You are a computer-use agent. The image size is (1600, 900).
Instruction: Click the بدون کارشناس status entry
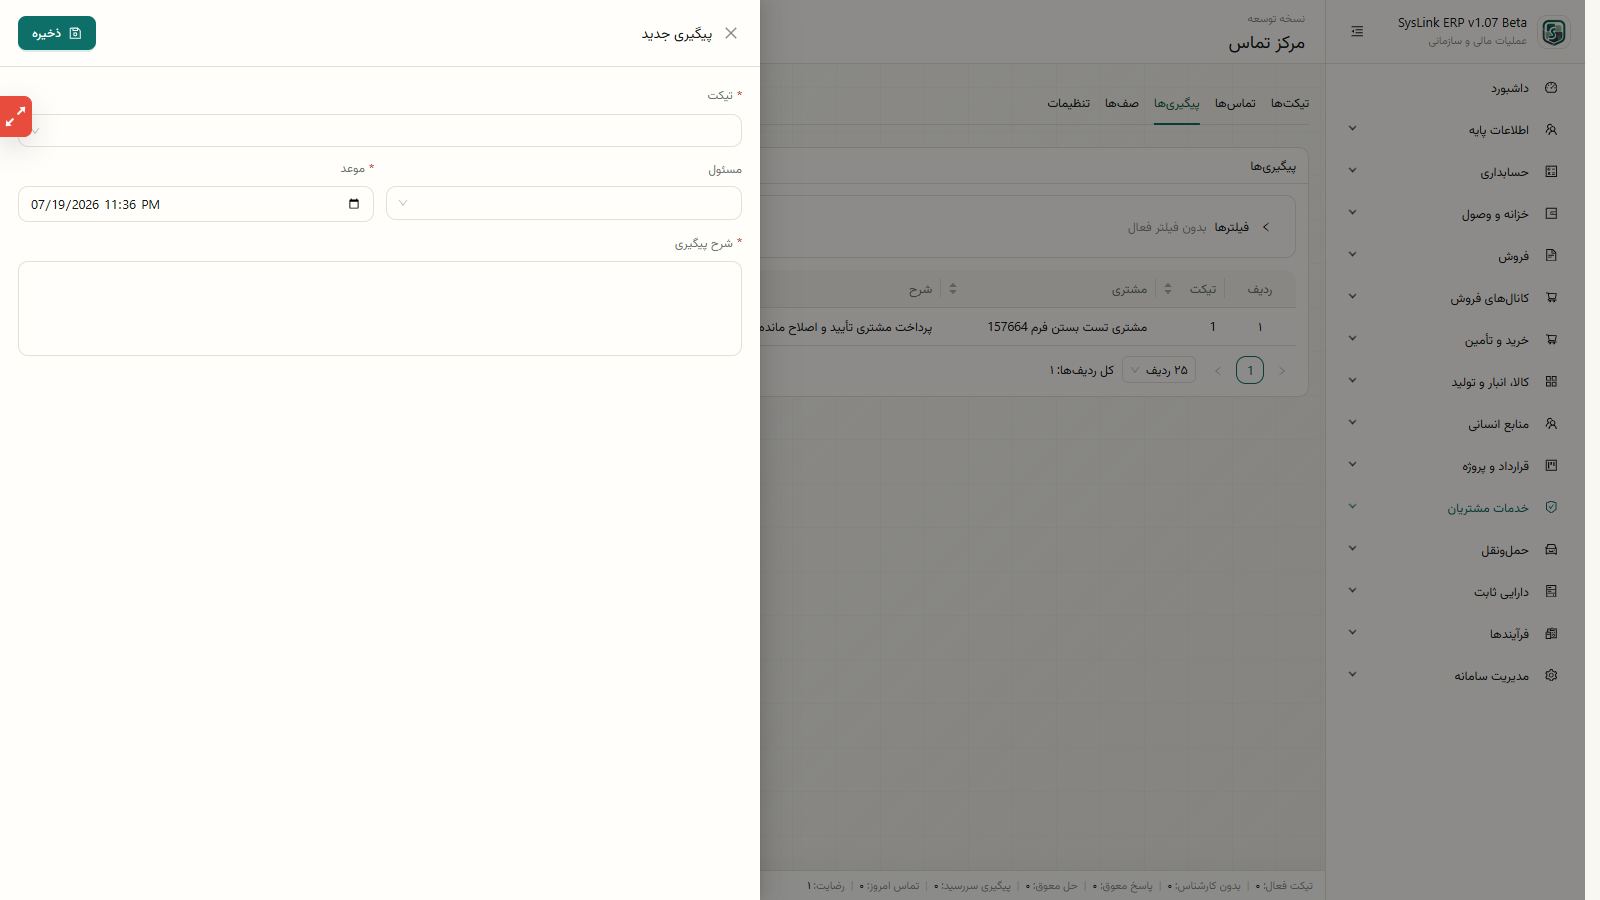(1204, 886)
